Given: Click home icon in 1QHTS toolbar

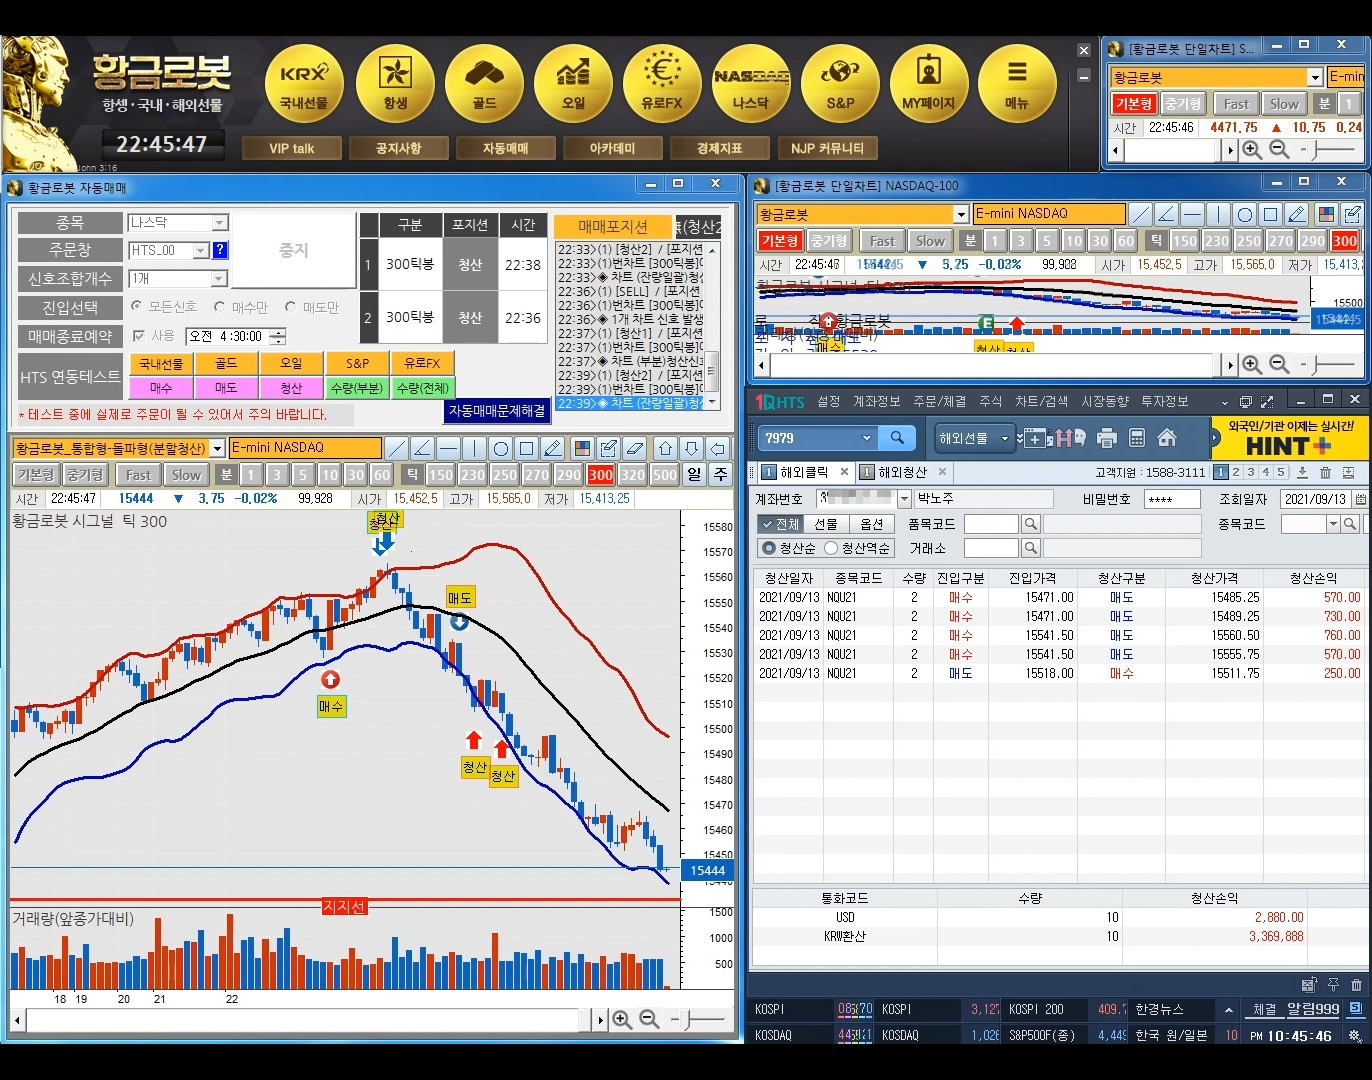Looking at the screenshot, I should [x=1166, y=438].
